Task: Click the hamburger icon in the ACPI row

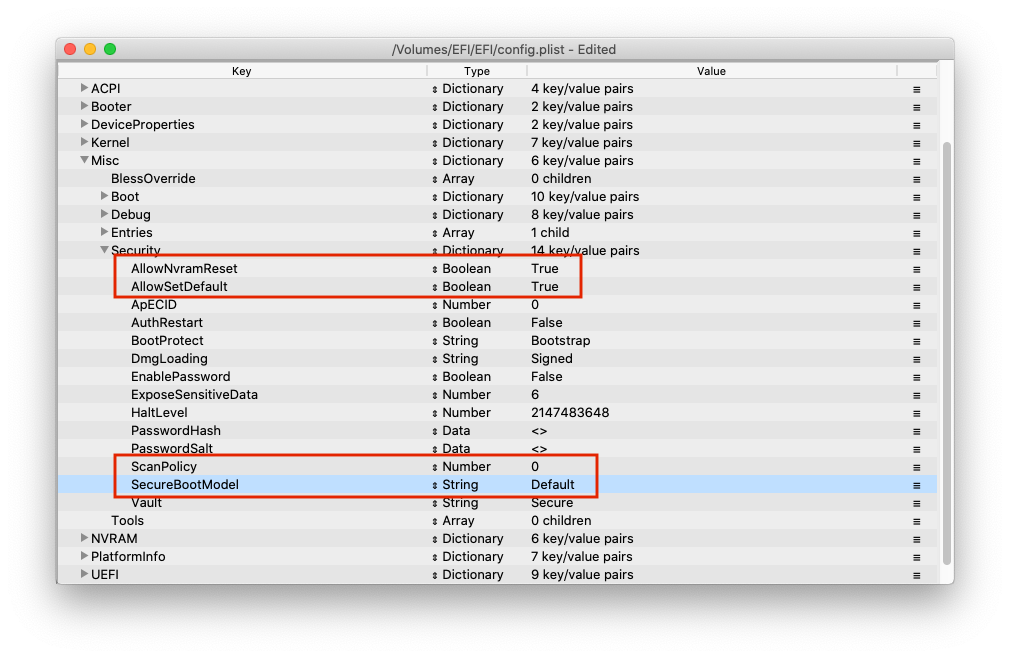Action: pyautogui.click(x=916, y=89)
